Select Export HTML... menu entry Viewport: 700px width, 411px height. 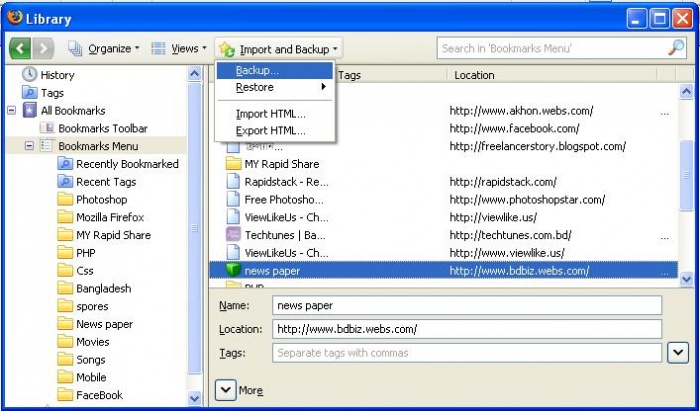coord(274,131)
